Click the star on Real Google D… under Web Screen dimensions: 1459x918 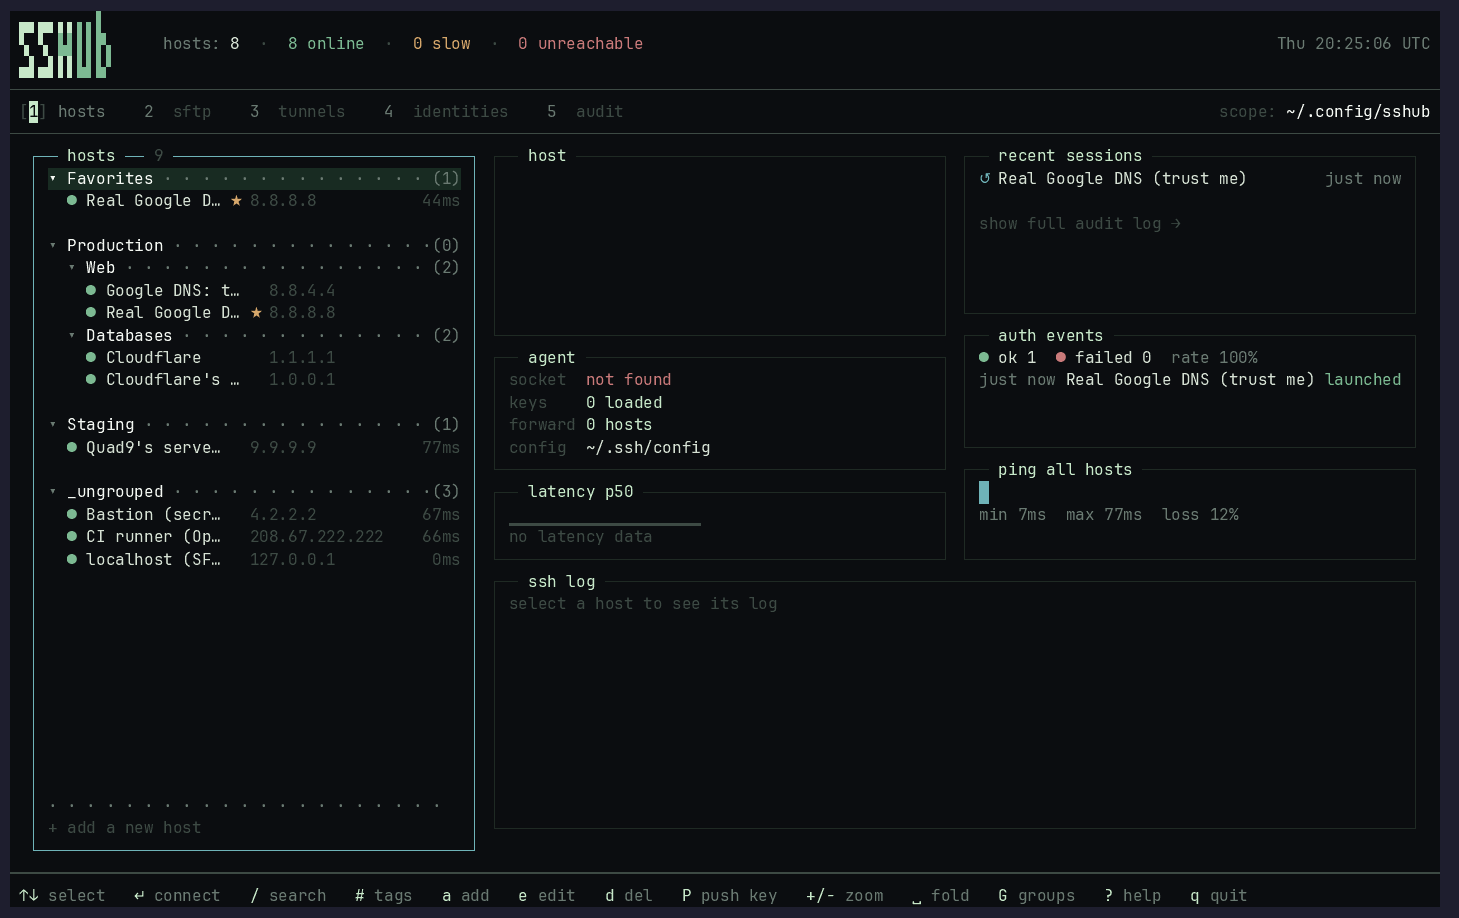tap(256, 313)
